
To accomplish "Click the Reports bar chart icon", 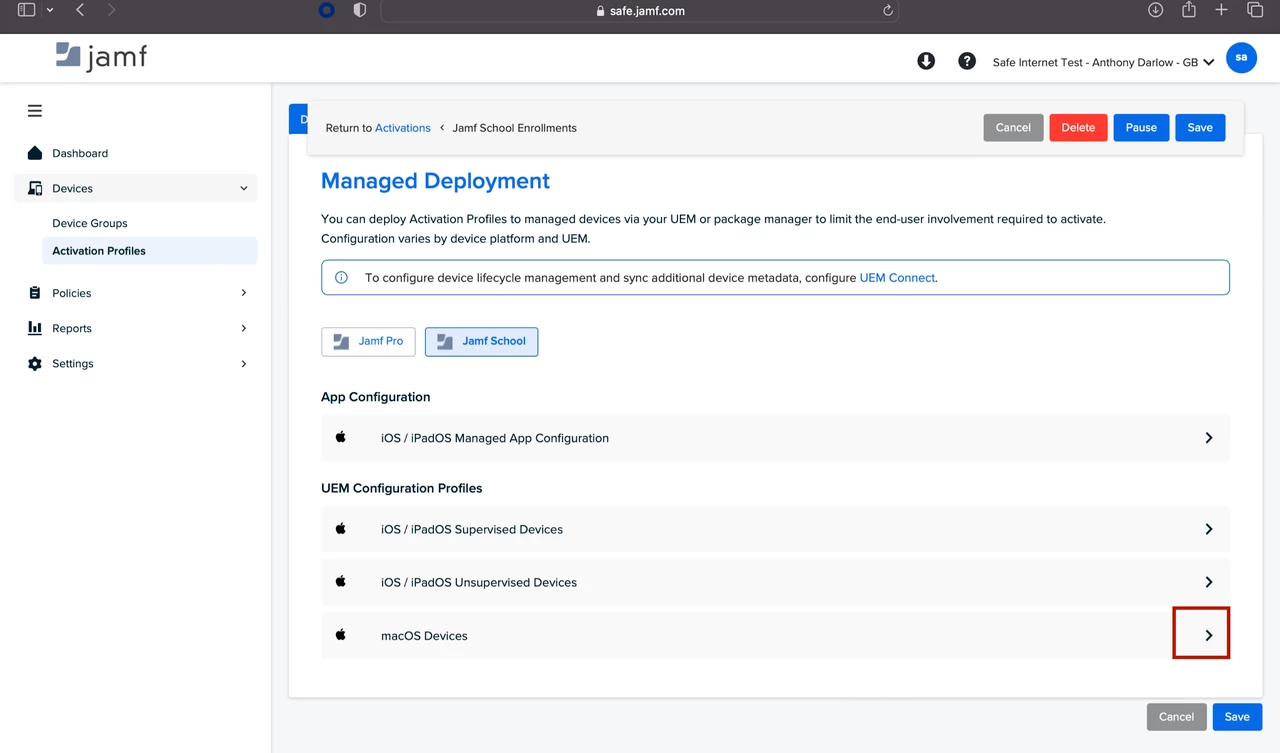I will point(35,328).
